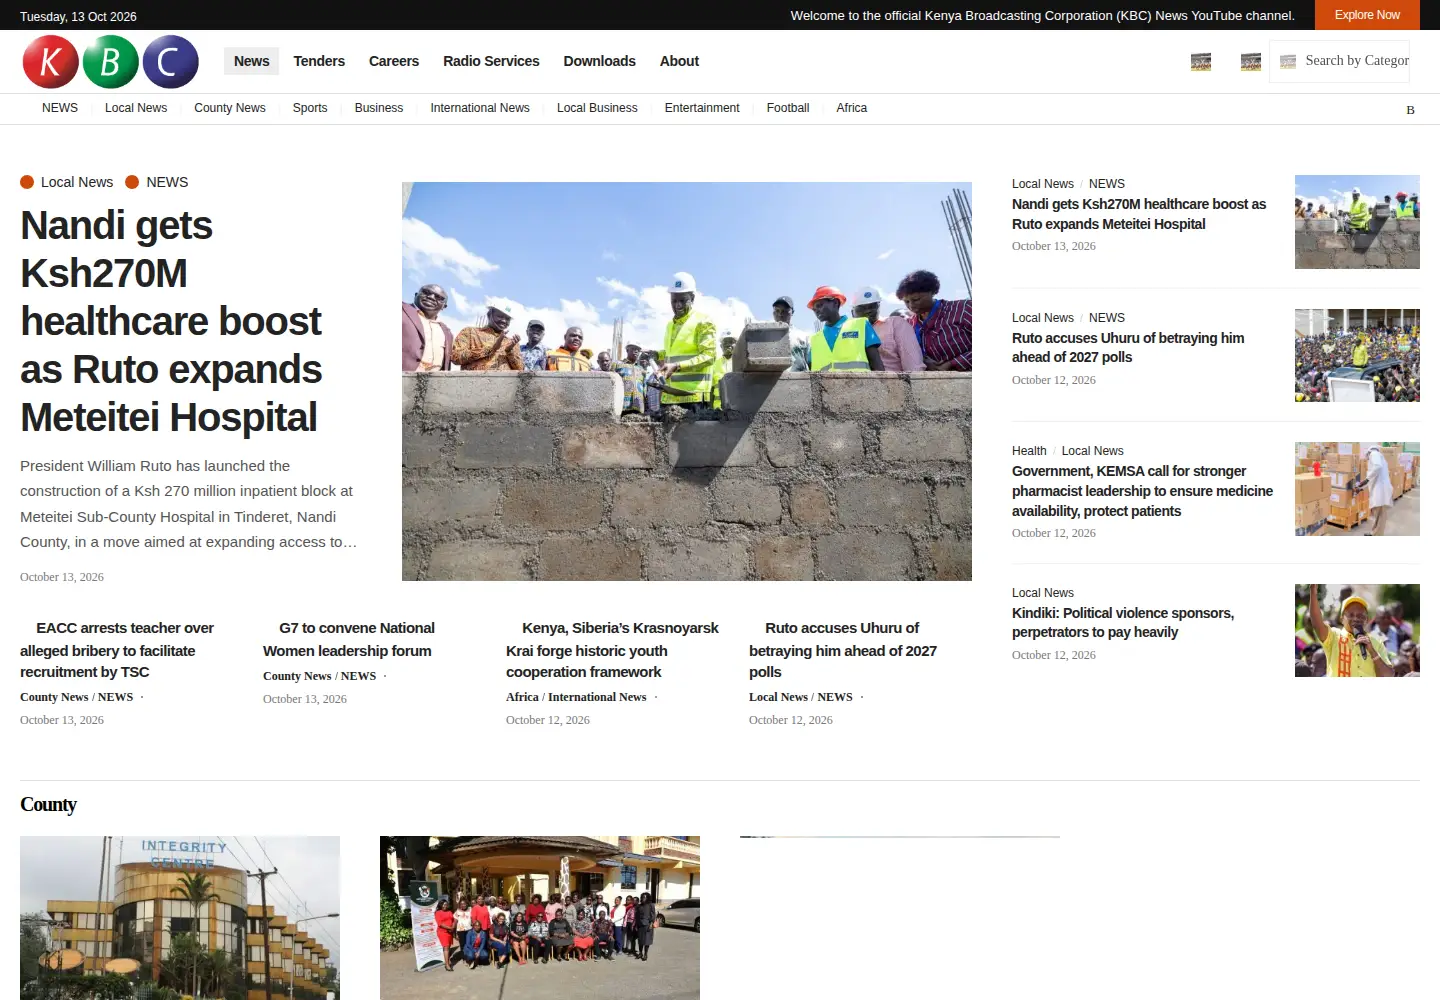The width and height of the screenshot is (1440, 1000).
Task: Open the County group photo image
Action: tap(540, 918)
